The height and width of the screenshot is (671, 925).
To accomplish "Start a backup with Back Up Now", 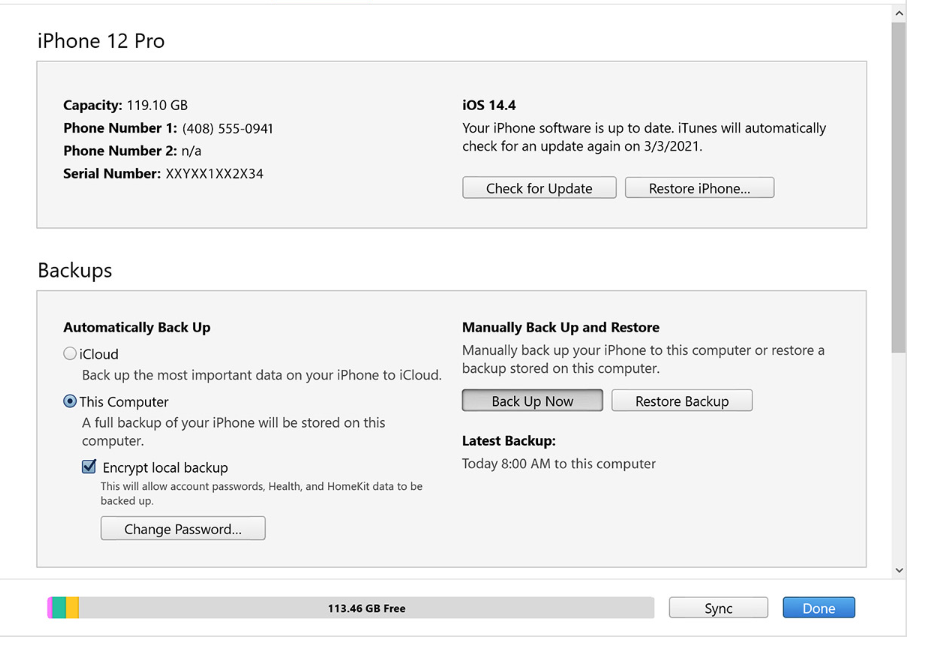I will tap(532, 401).
